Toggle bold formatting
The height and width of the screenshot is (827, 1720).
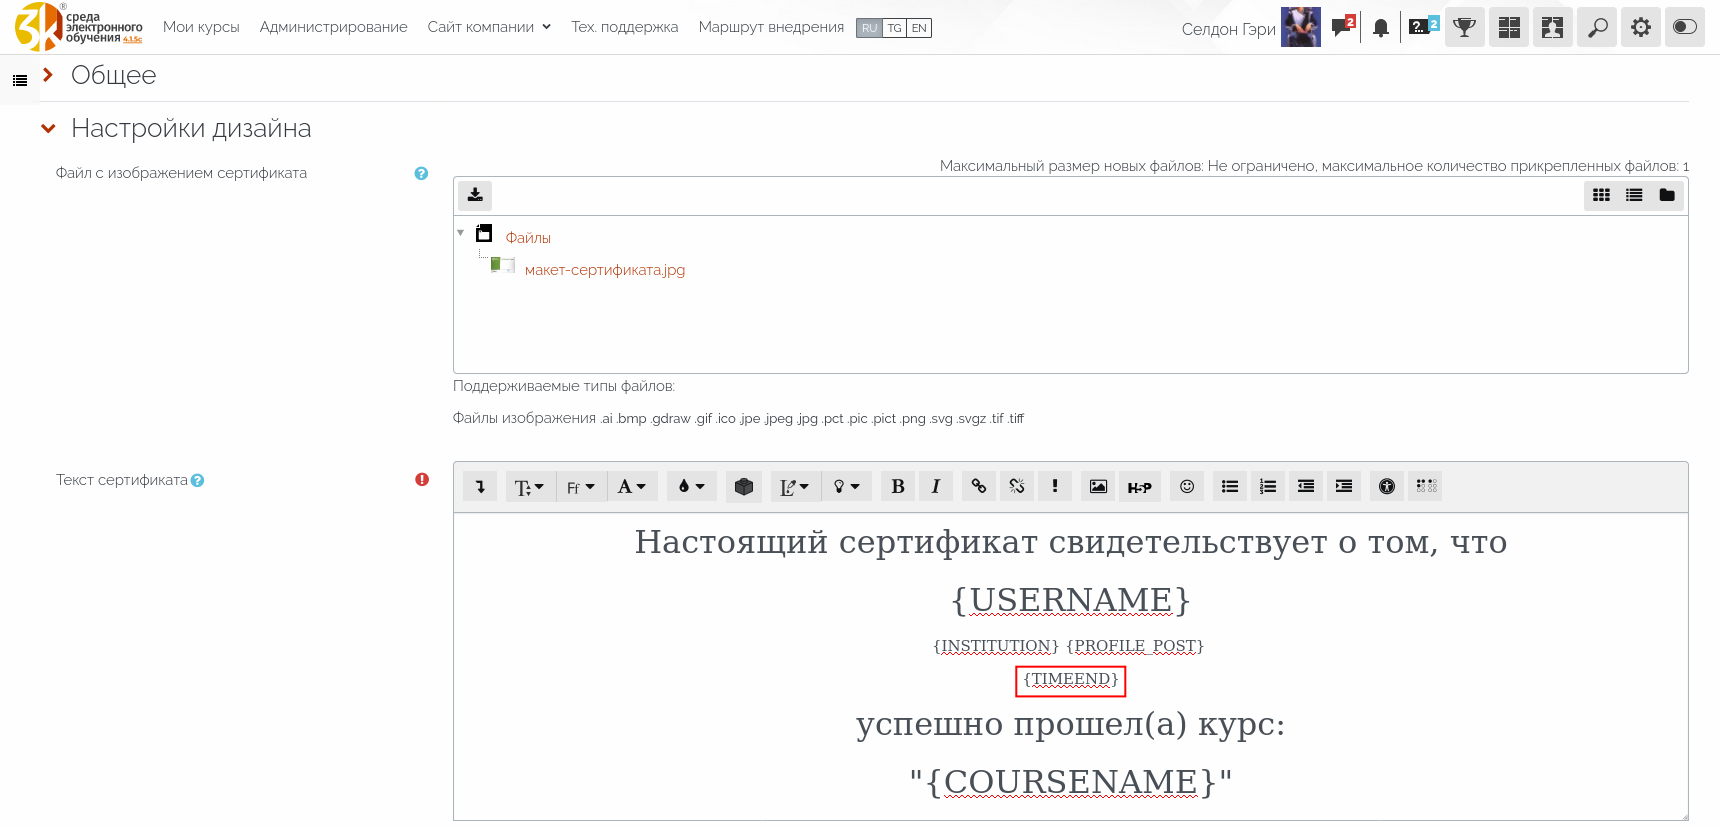point(897,486)
